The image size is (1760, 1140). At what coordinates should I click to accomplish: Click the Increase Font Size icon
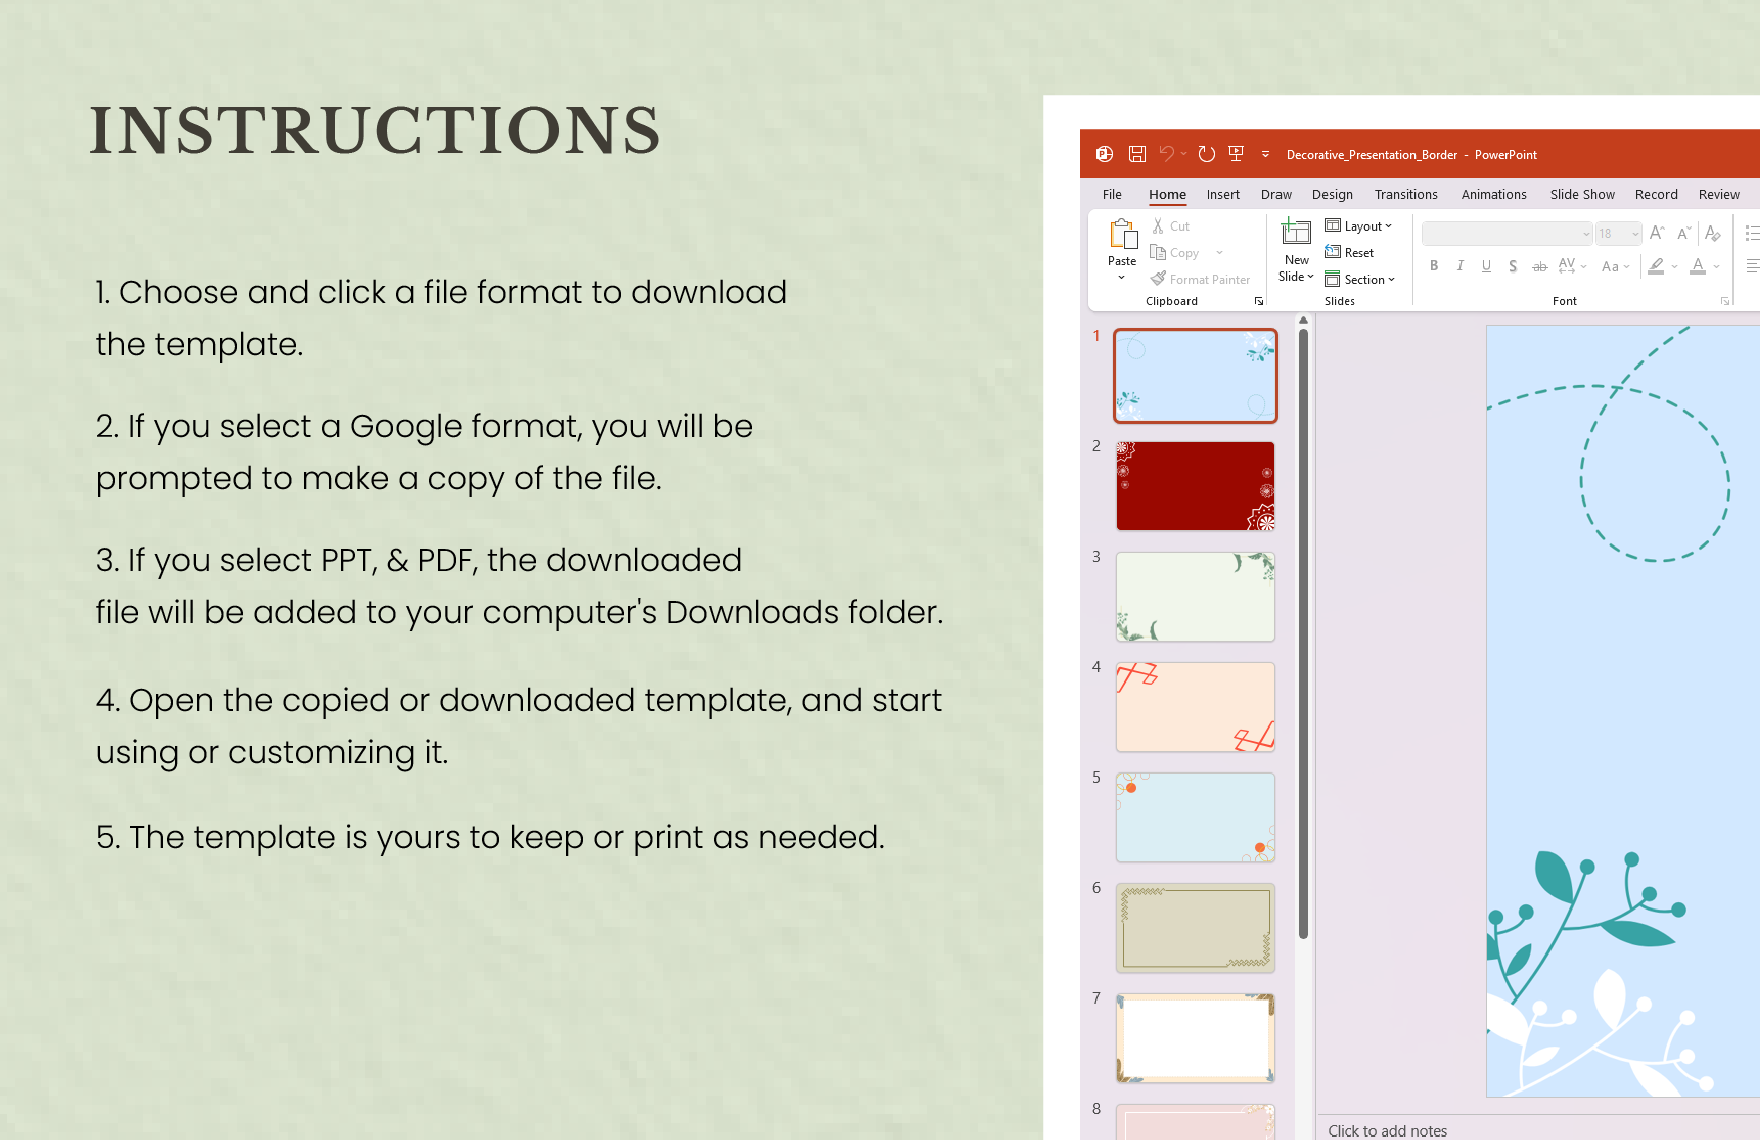1657,234
